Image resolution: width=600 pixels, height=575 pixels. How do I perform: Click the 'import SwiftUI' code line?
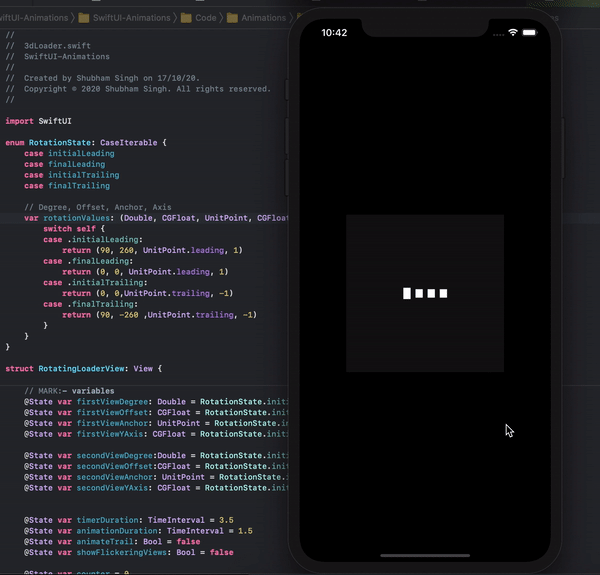tap(38, 121)
